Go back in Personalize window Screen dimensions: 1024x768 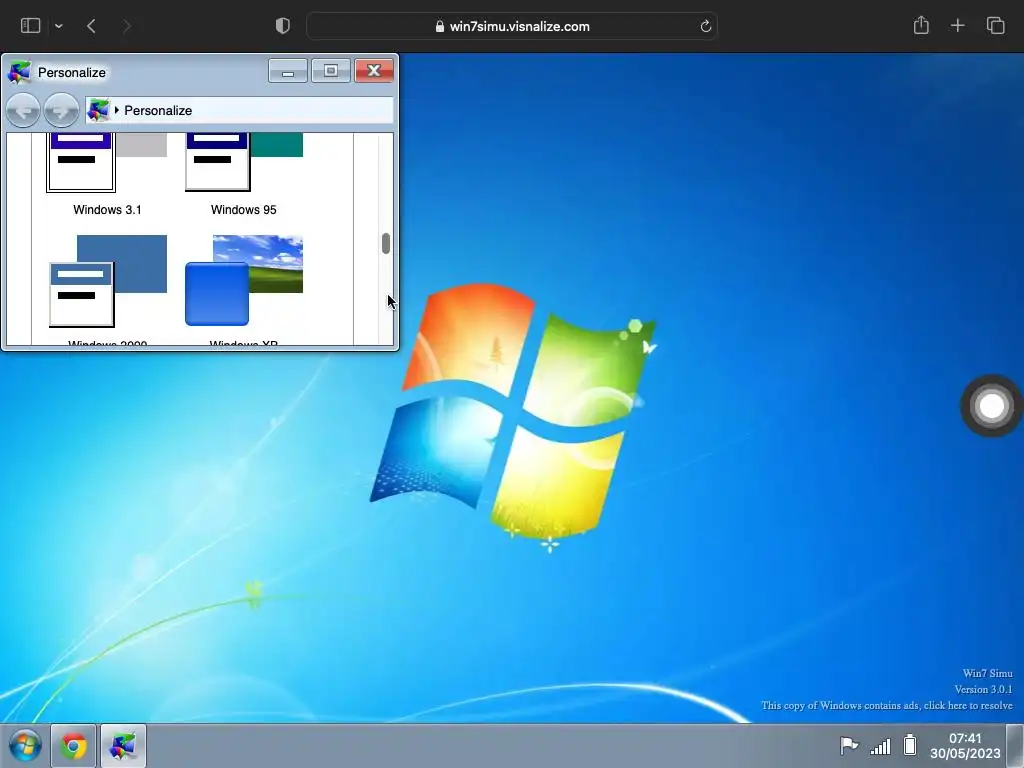click(x=24, y=110)
